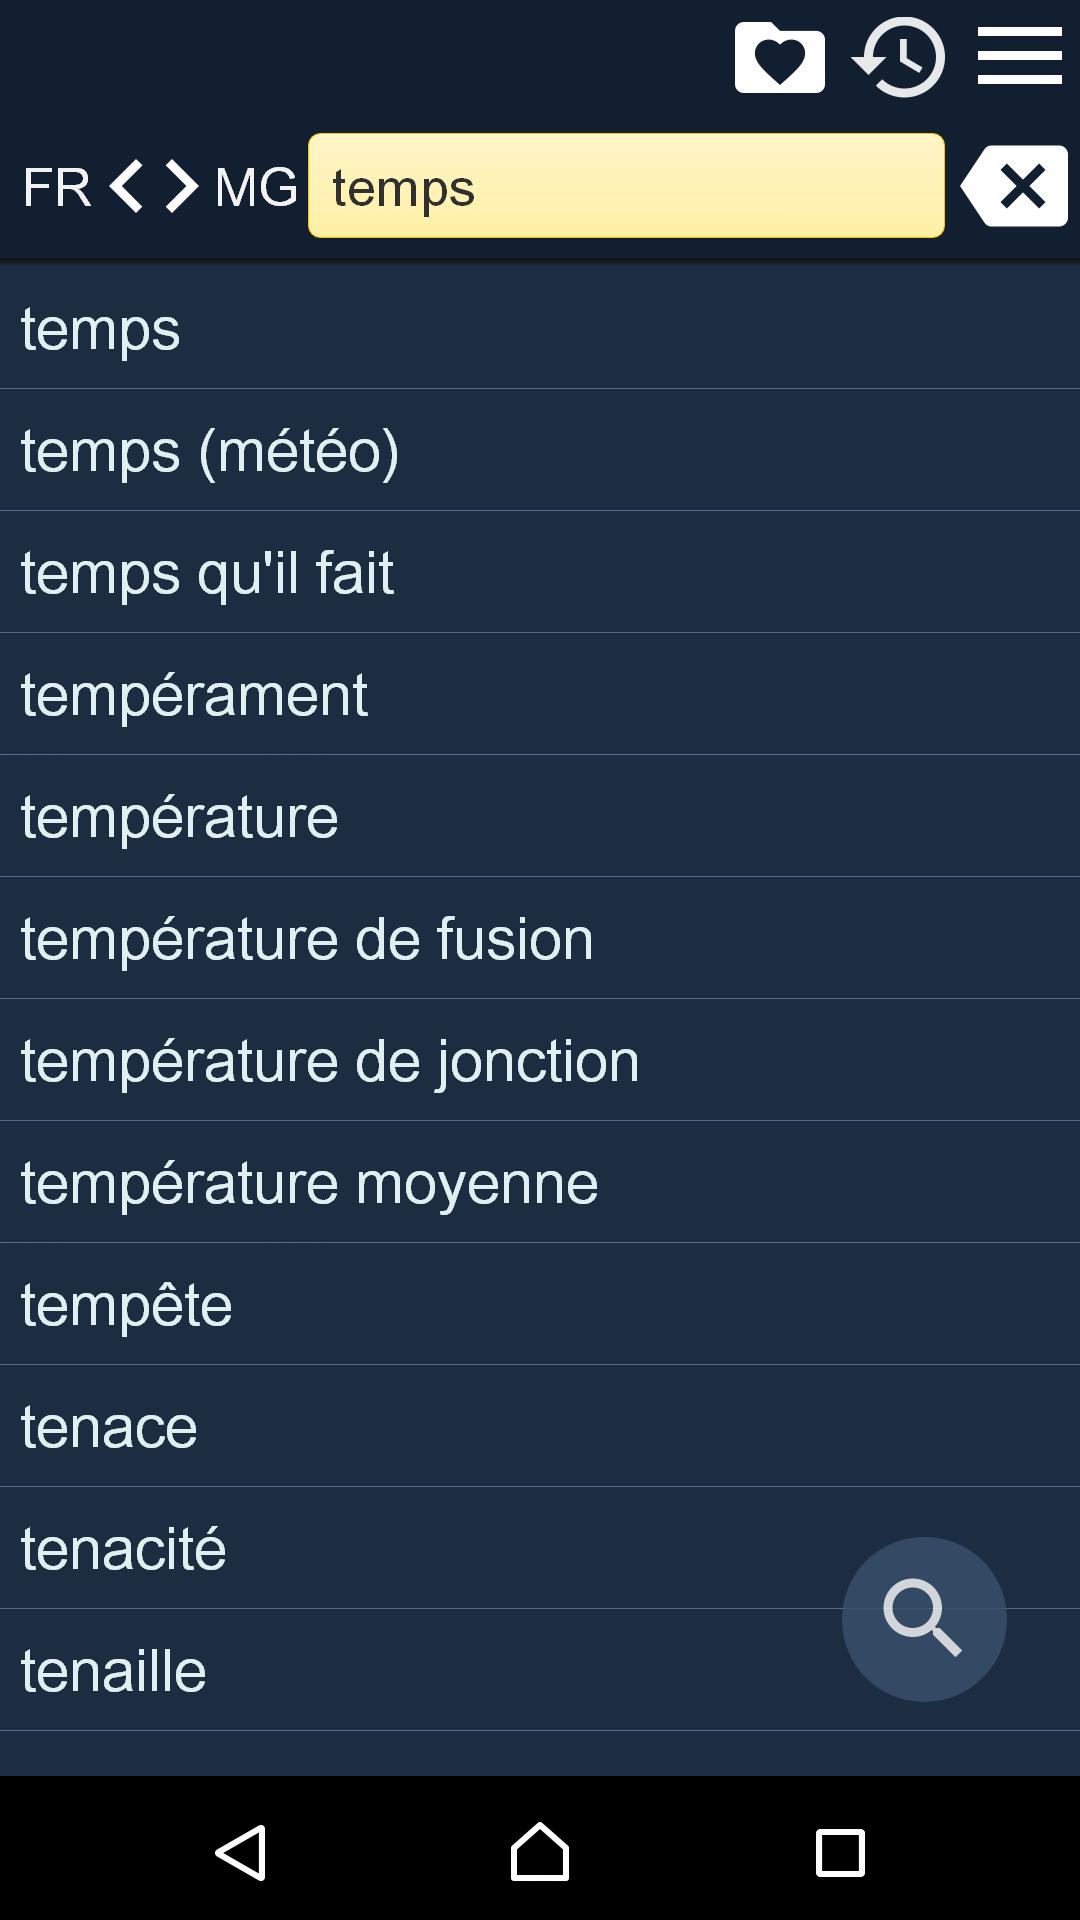The image size is (1080, 1920).
Task: Open the 'tenace' entry
Action: [x=540, y=1426]
